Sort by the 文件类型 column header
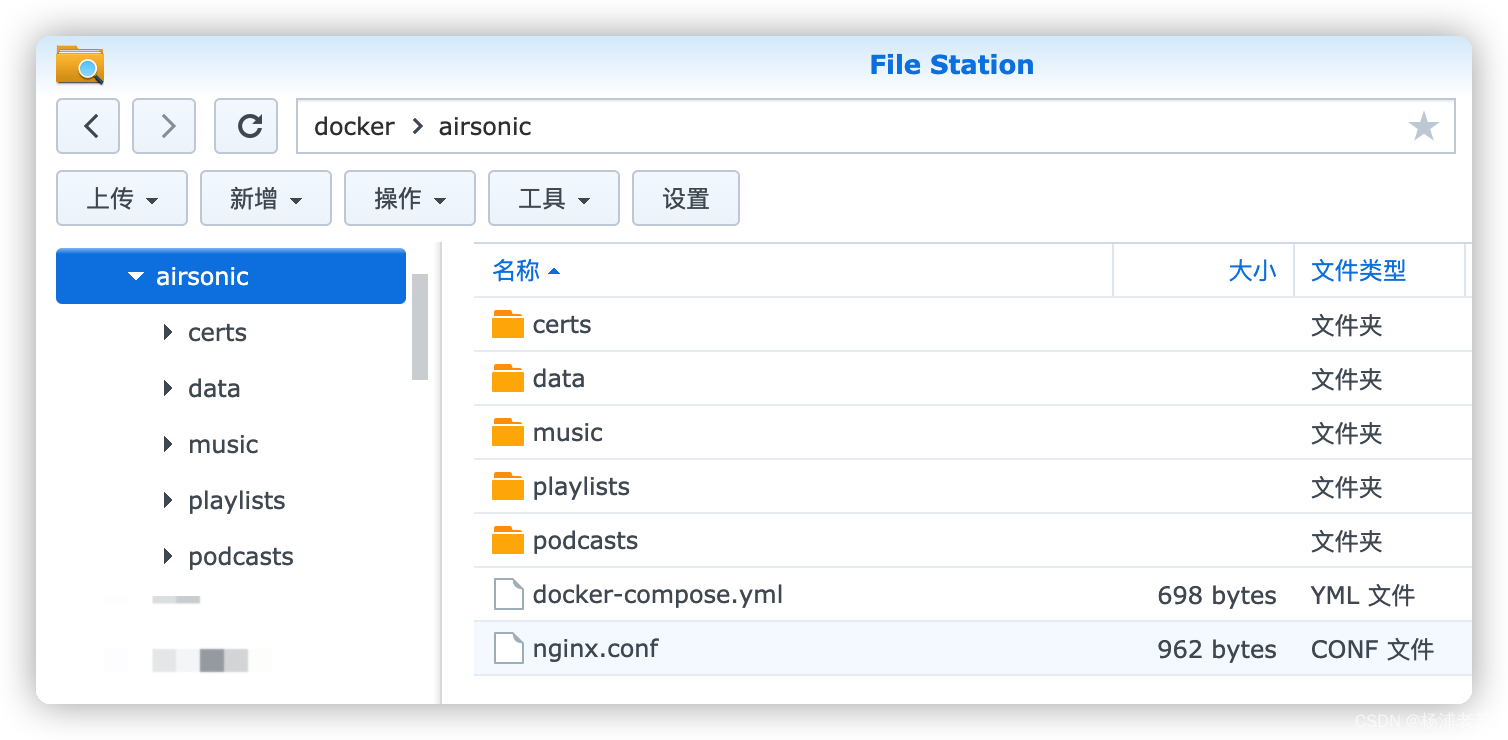 point(1358,270)
